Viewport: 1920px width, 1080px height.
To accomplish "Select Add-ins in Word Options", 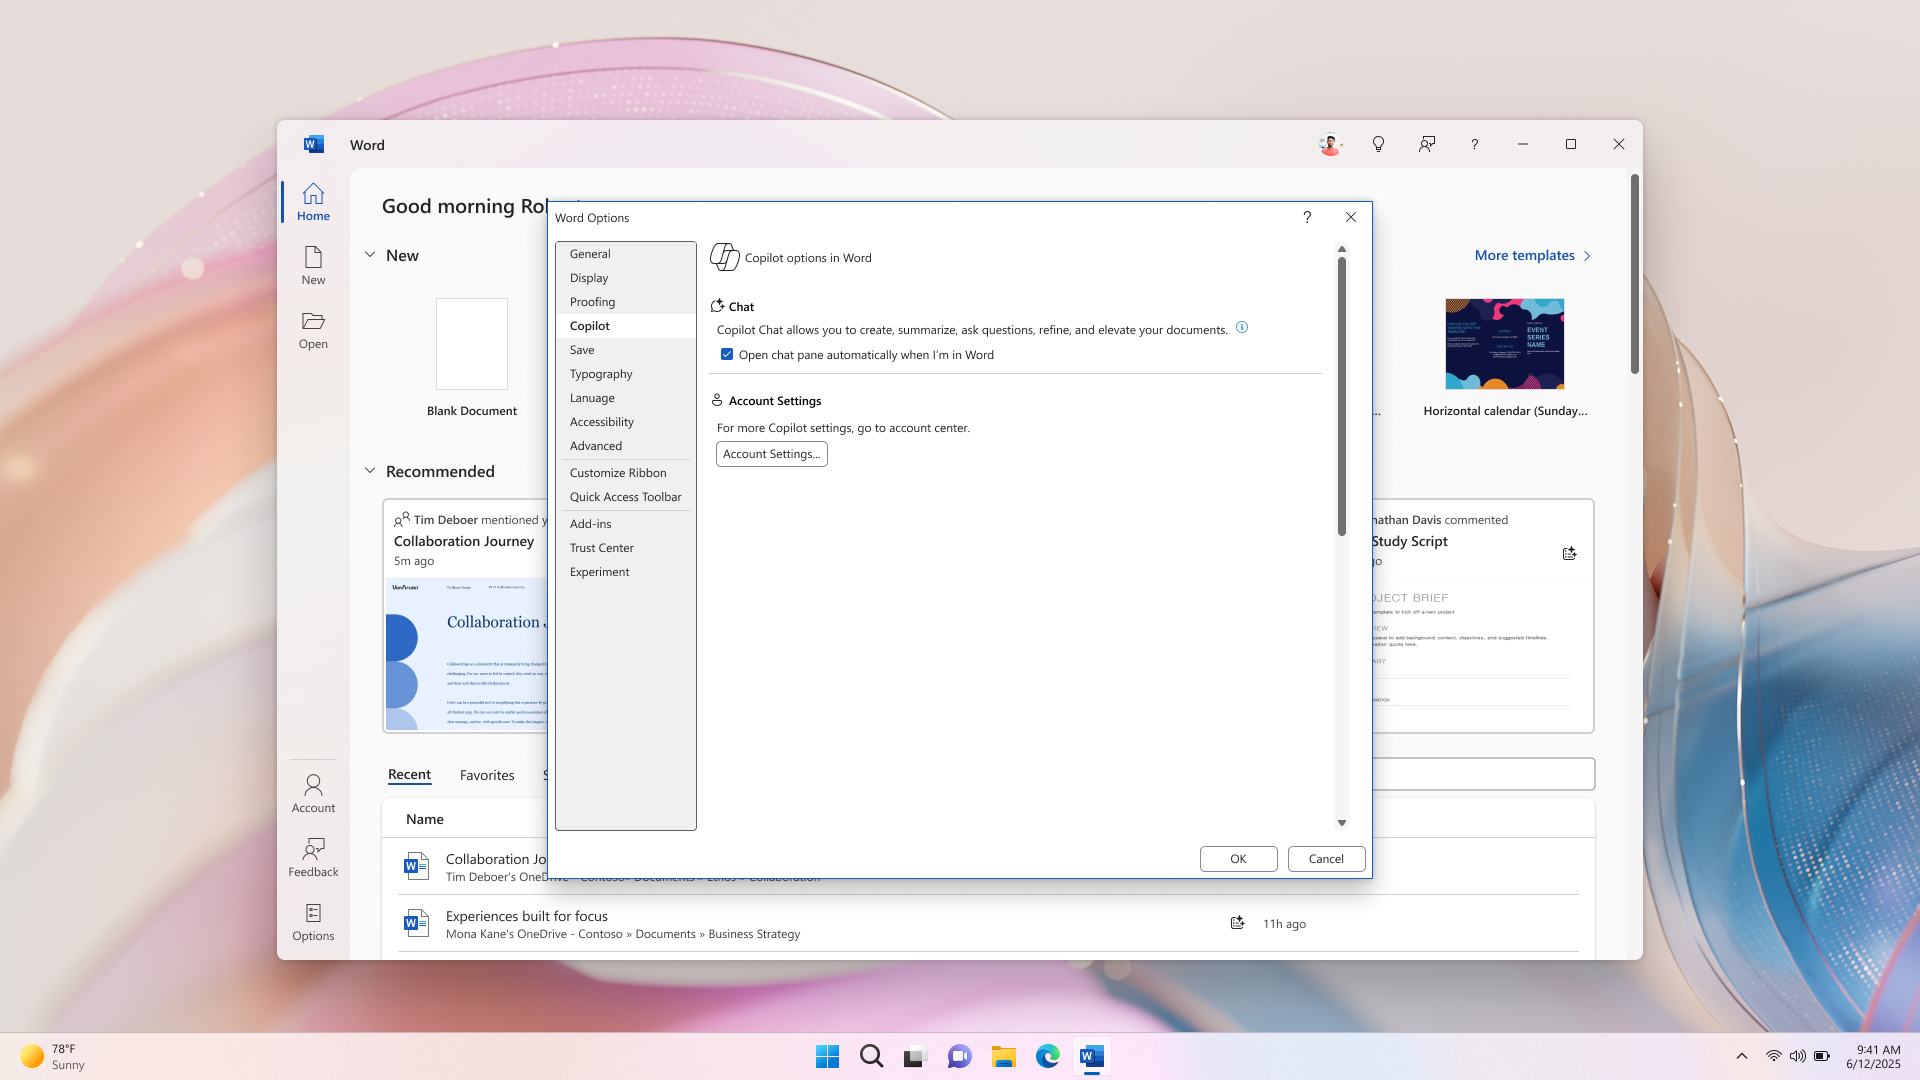I will click(x=625, y=524).
